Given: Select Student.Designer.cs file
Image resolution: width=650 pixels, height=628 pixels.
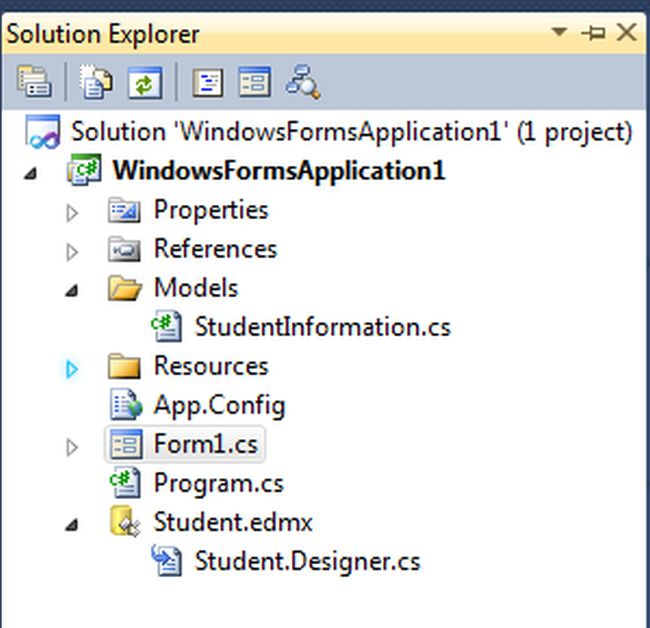Looking at the screenshot, I should [x=307, y=561].
